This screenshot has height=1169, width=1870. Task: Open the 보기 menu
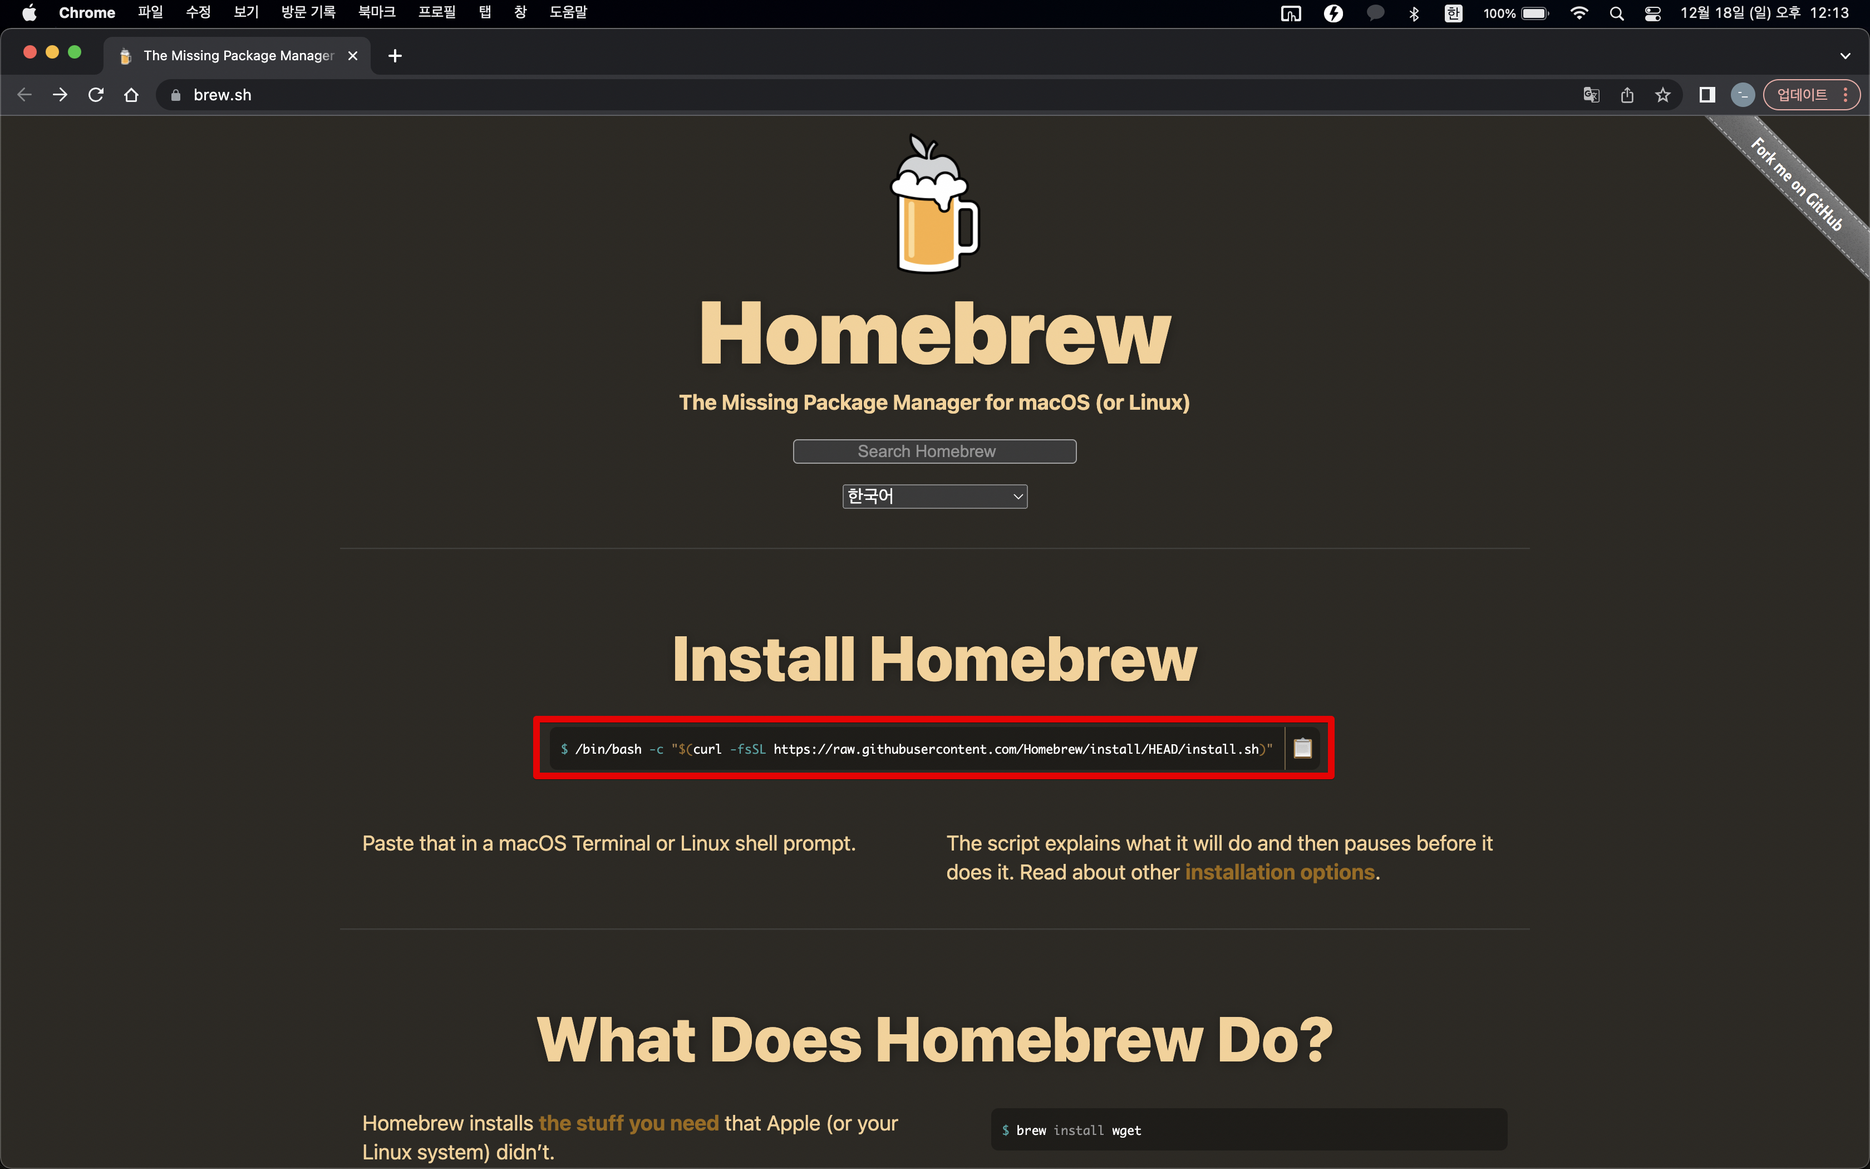pos(246,13)
